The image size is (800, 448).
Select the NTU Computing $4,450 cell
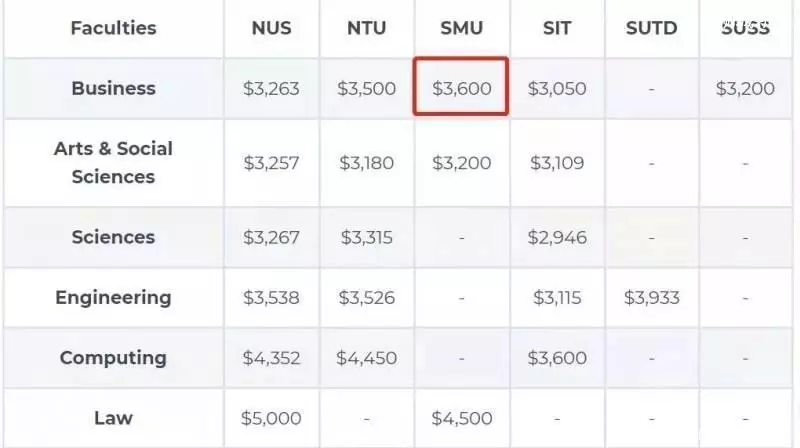click(x=366, y=358)
